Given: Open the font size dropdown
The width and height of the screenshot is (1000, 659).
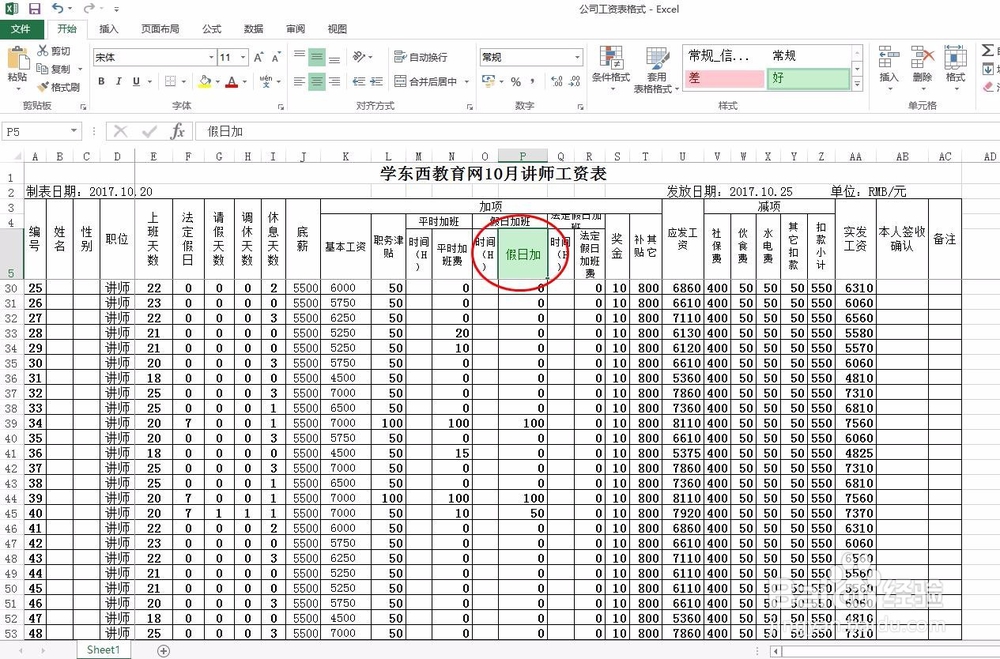Looking at the screenshot, I should (x=244, y=57).
